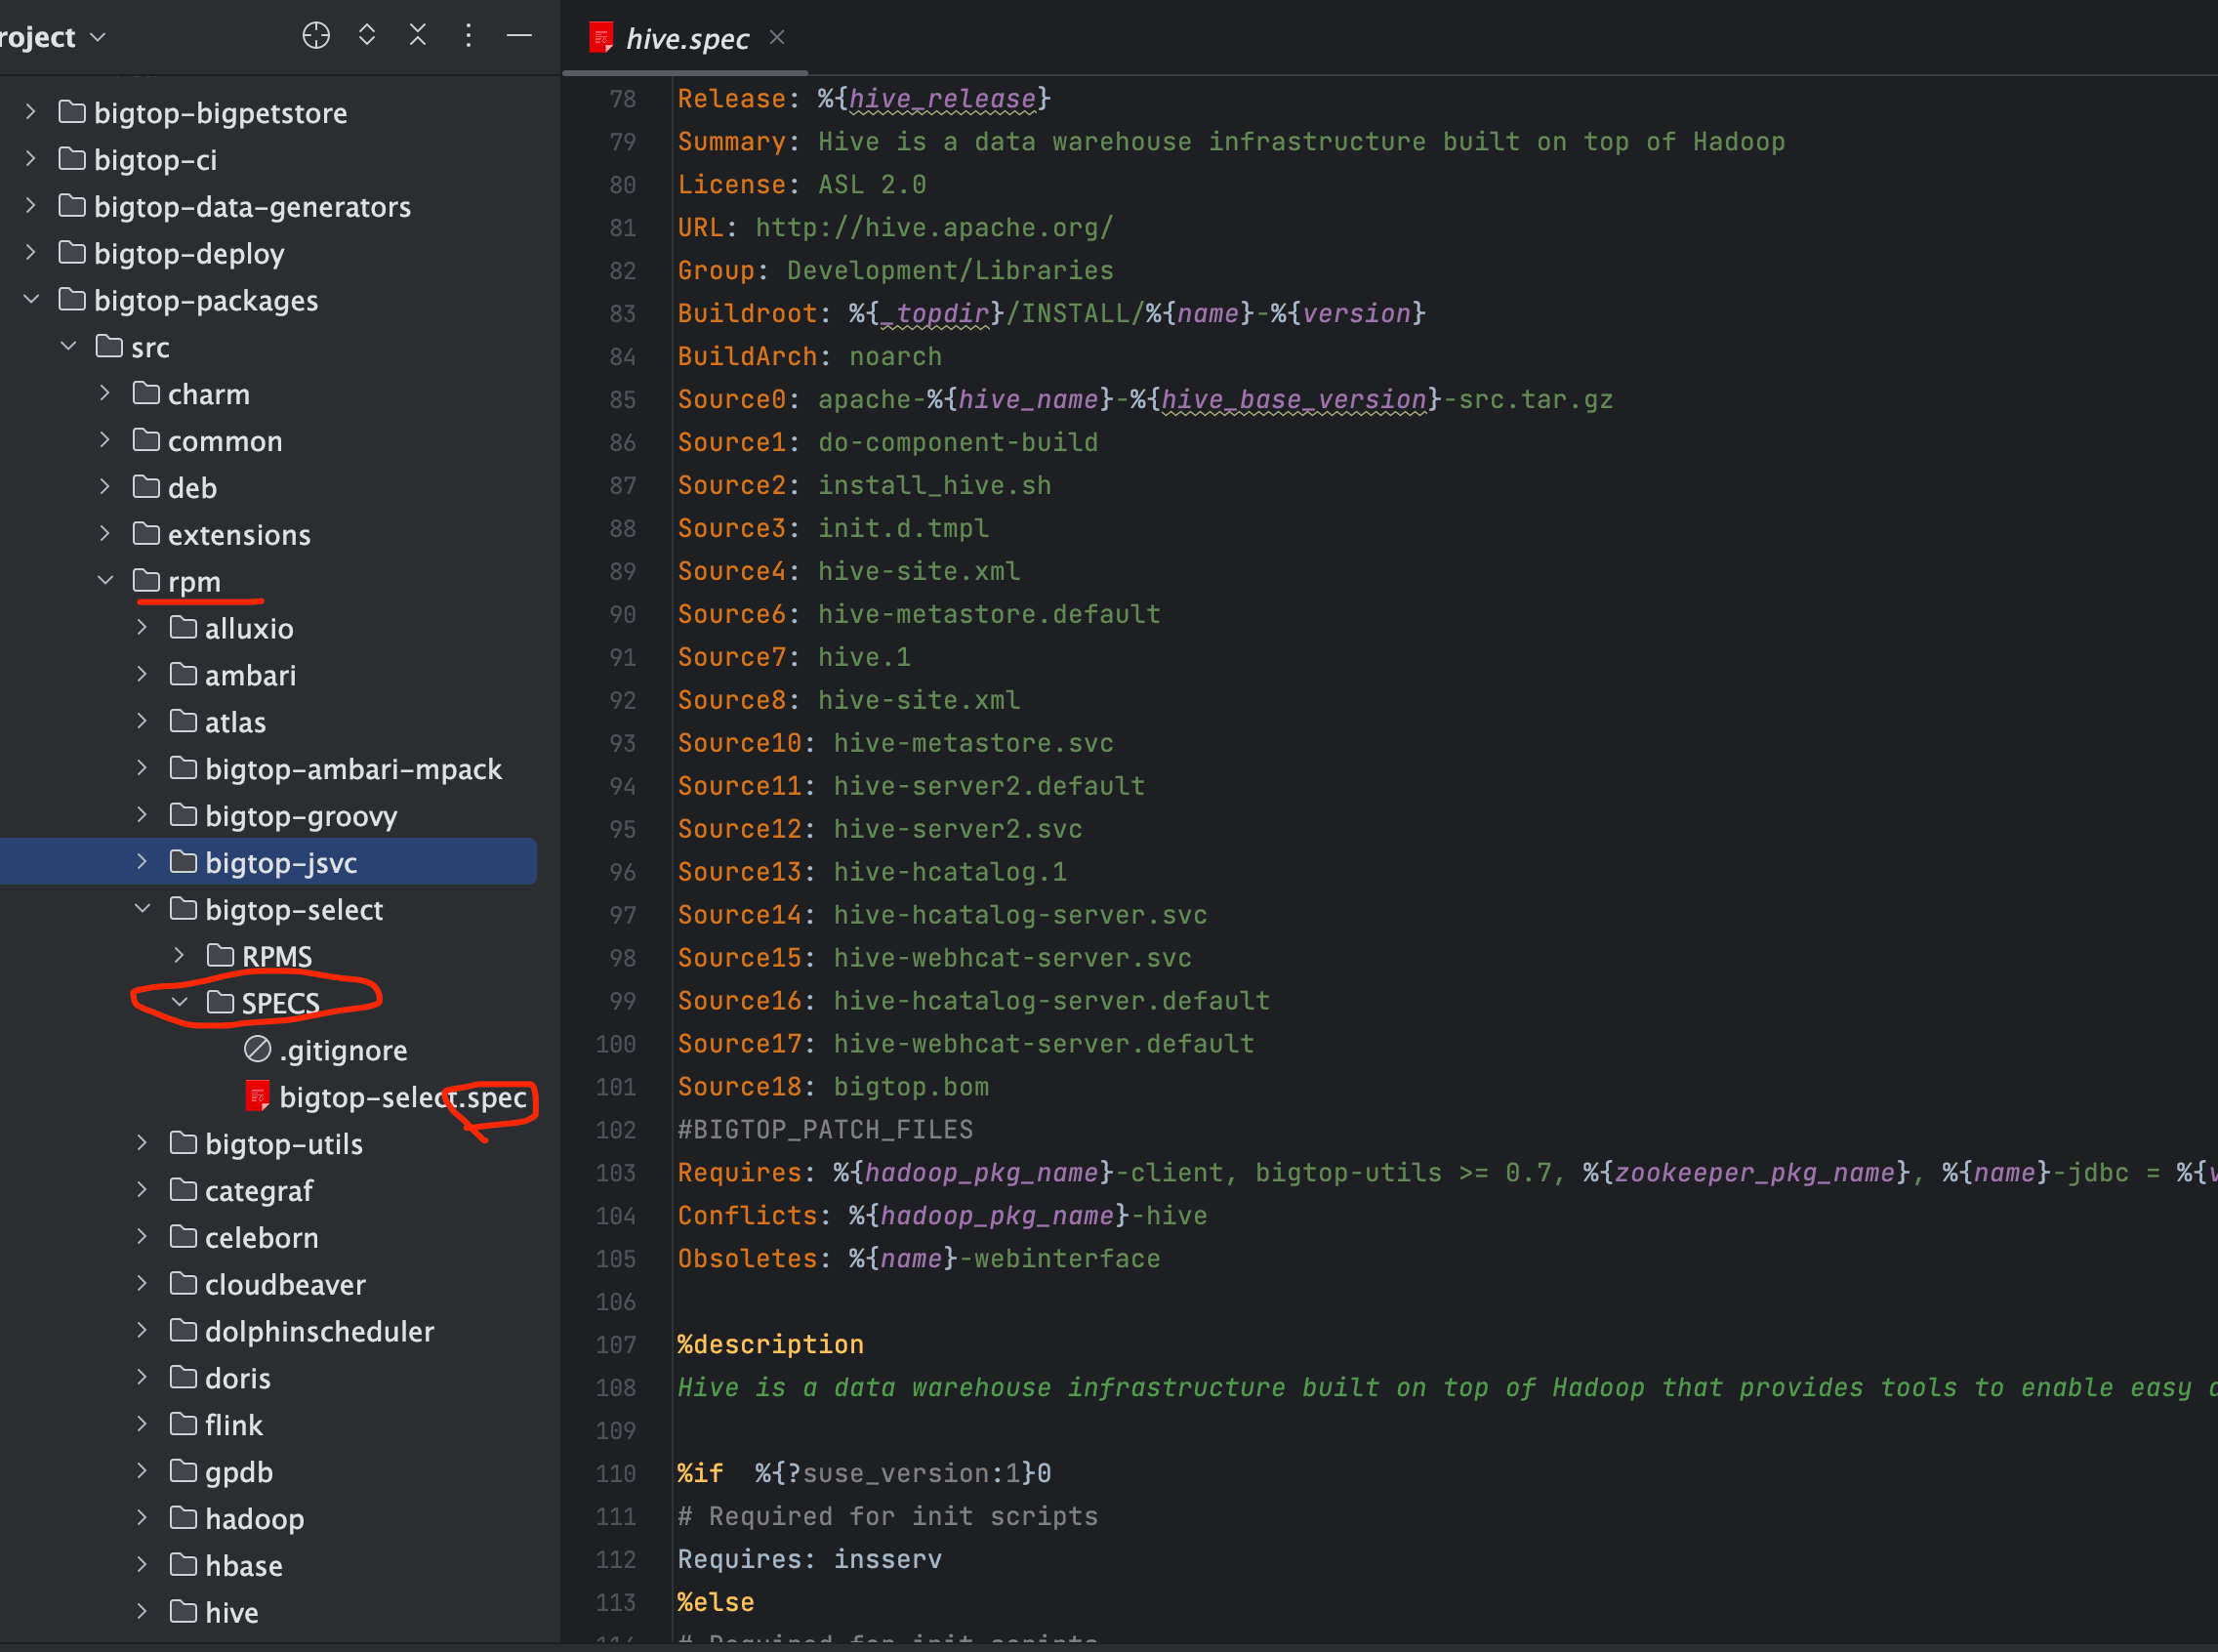Click the SPECS folder icon
Image resolution: width=2218 pixels, height=1652 pixels.
220,1002
